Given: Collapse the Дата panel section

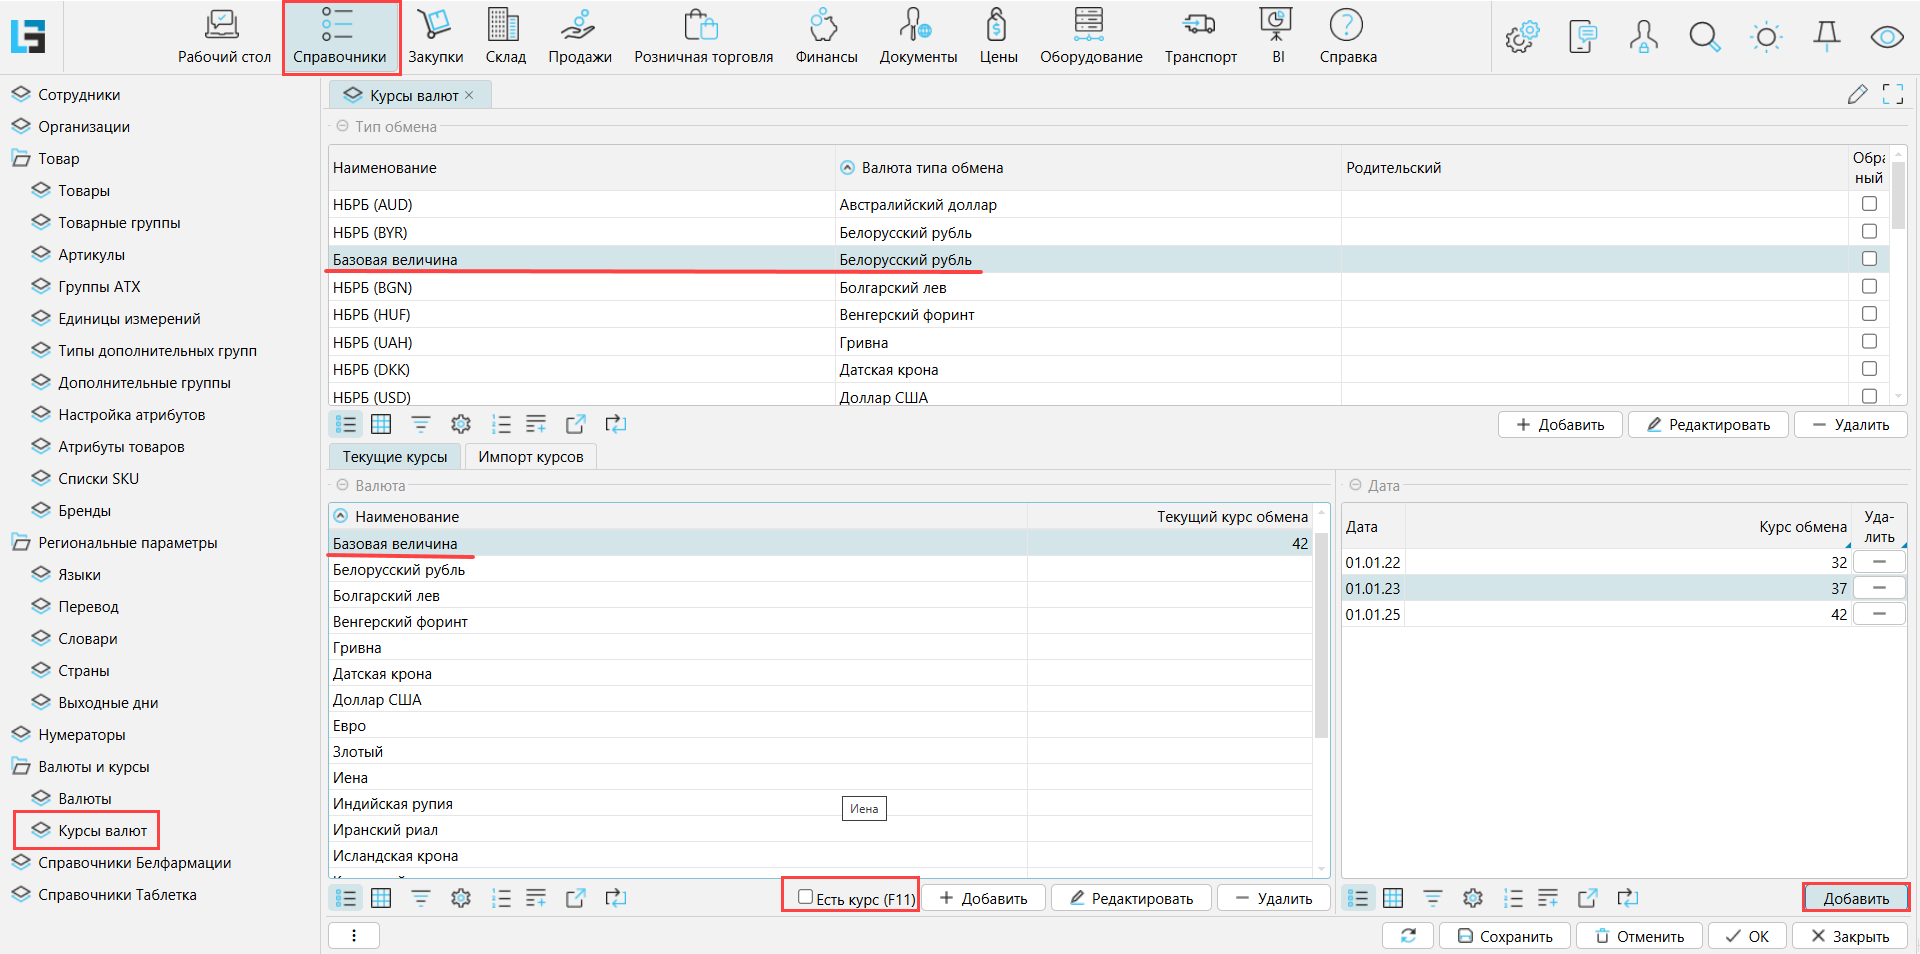Looking at the screenshot, I should click(1355, 485).
